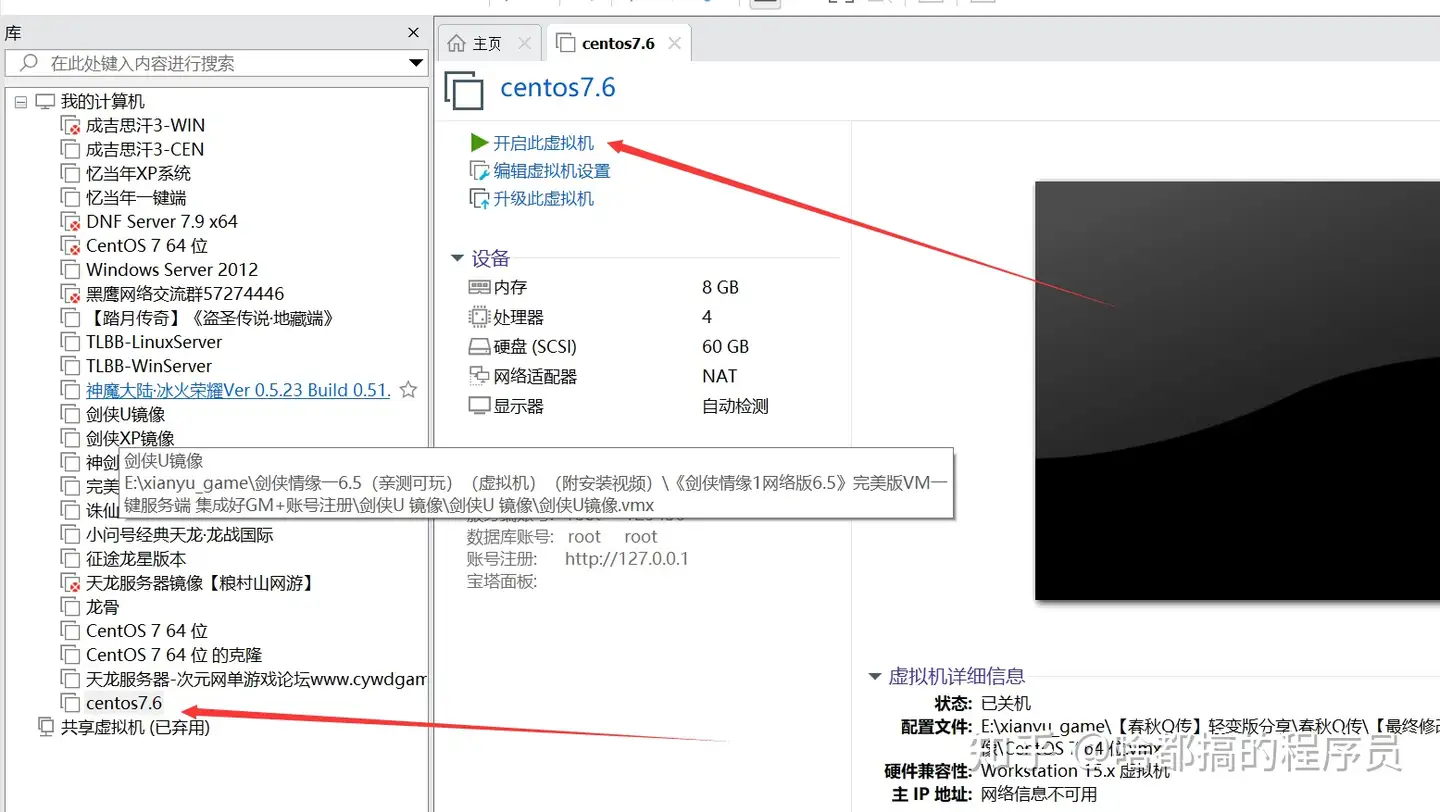Click the My Computer (我的计算机) monitor icon
This screenshot has width=1440, height=812.
(x=46, y=102)
